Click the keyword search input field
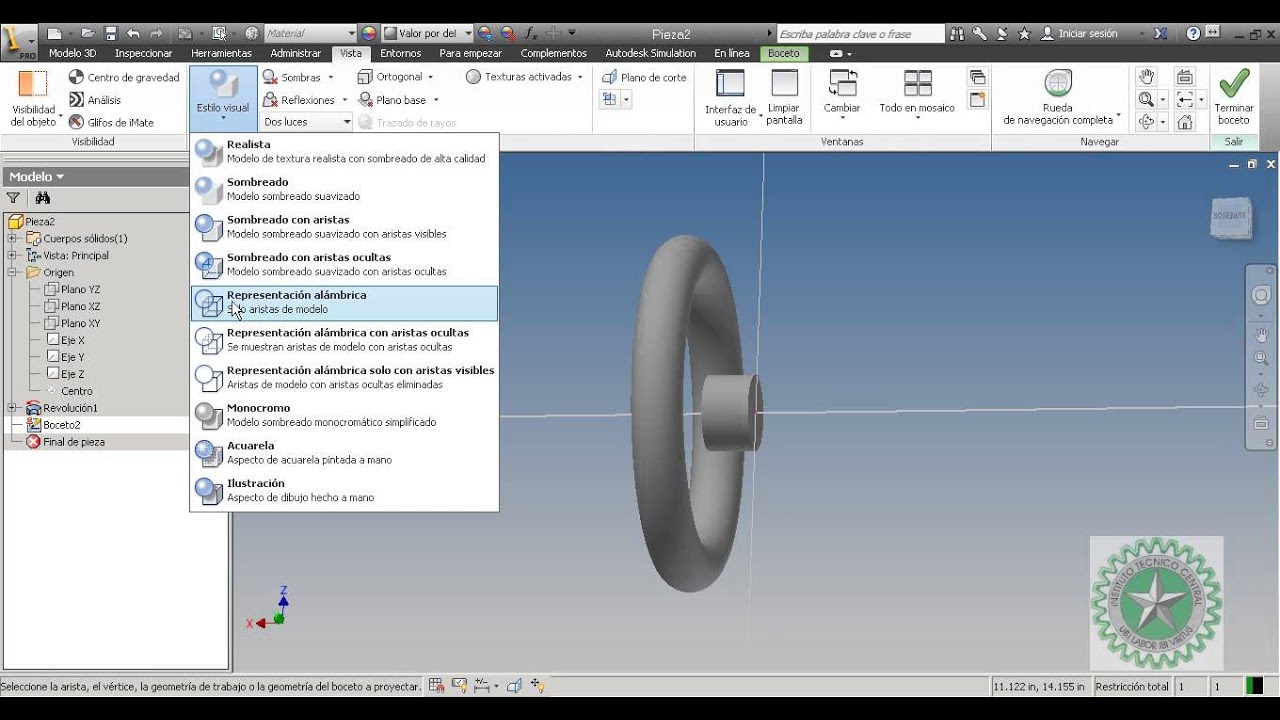 click(860, 33)
